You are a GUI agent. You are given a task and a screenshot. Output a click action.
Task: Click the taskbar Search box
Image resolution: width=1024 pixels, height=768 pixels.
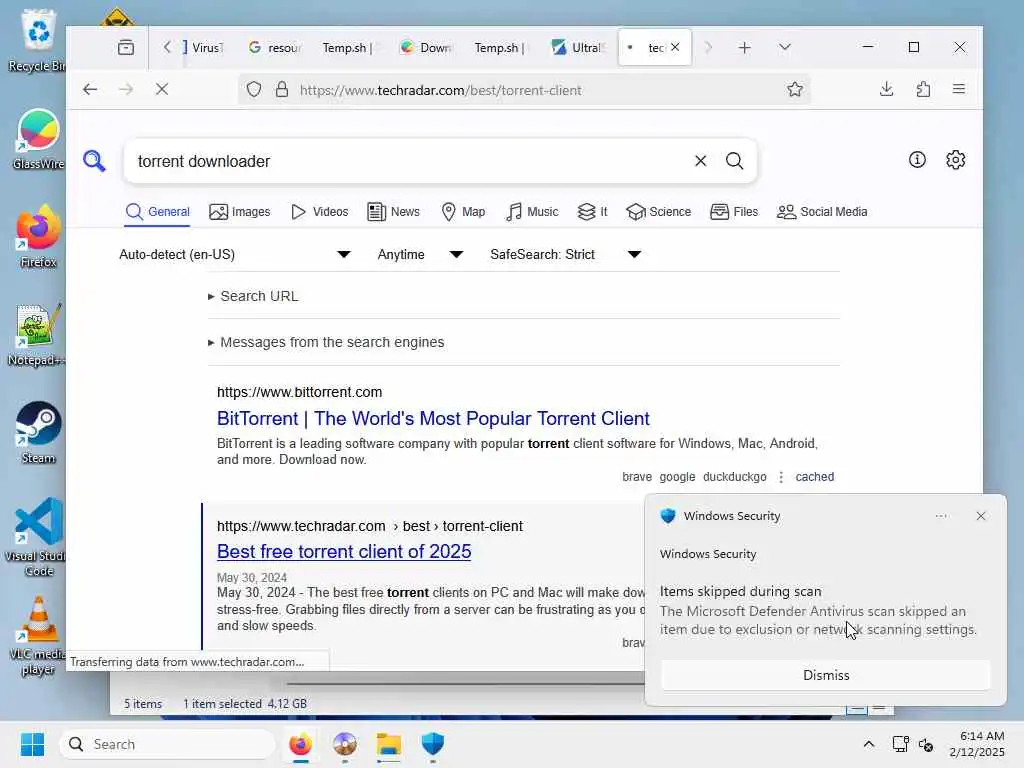(x=167, y=744)
